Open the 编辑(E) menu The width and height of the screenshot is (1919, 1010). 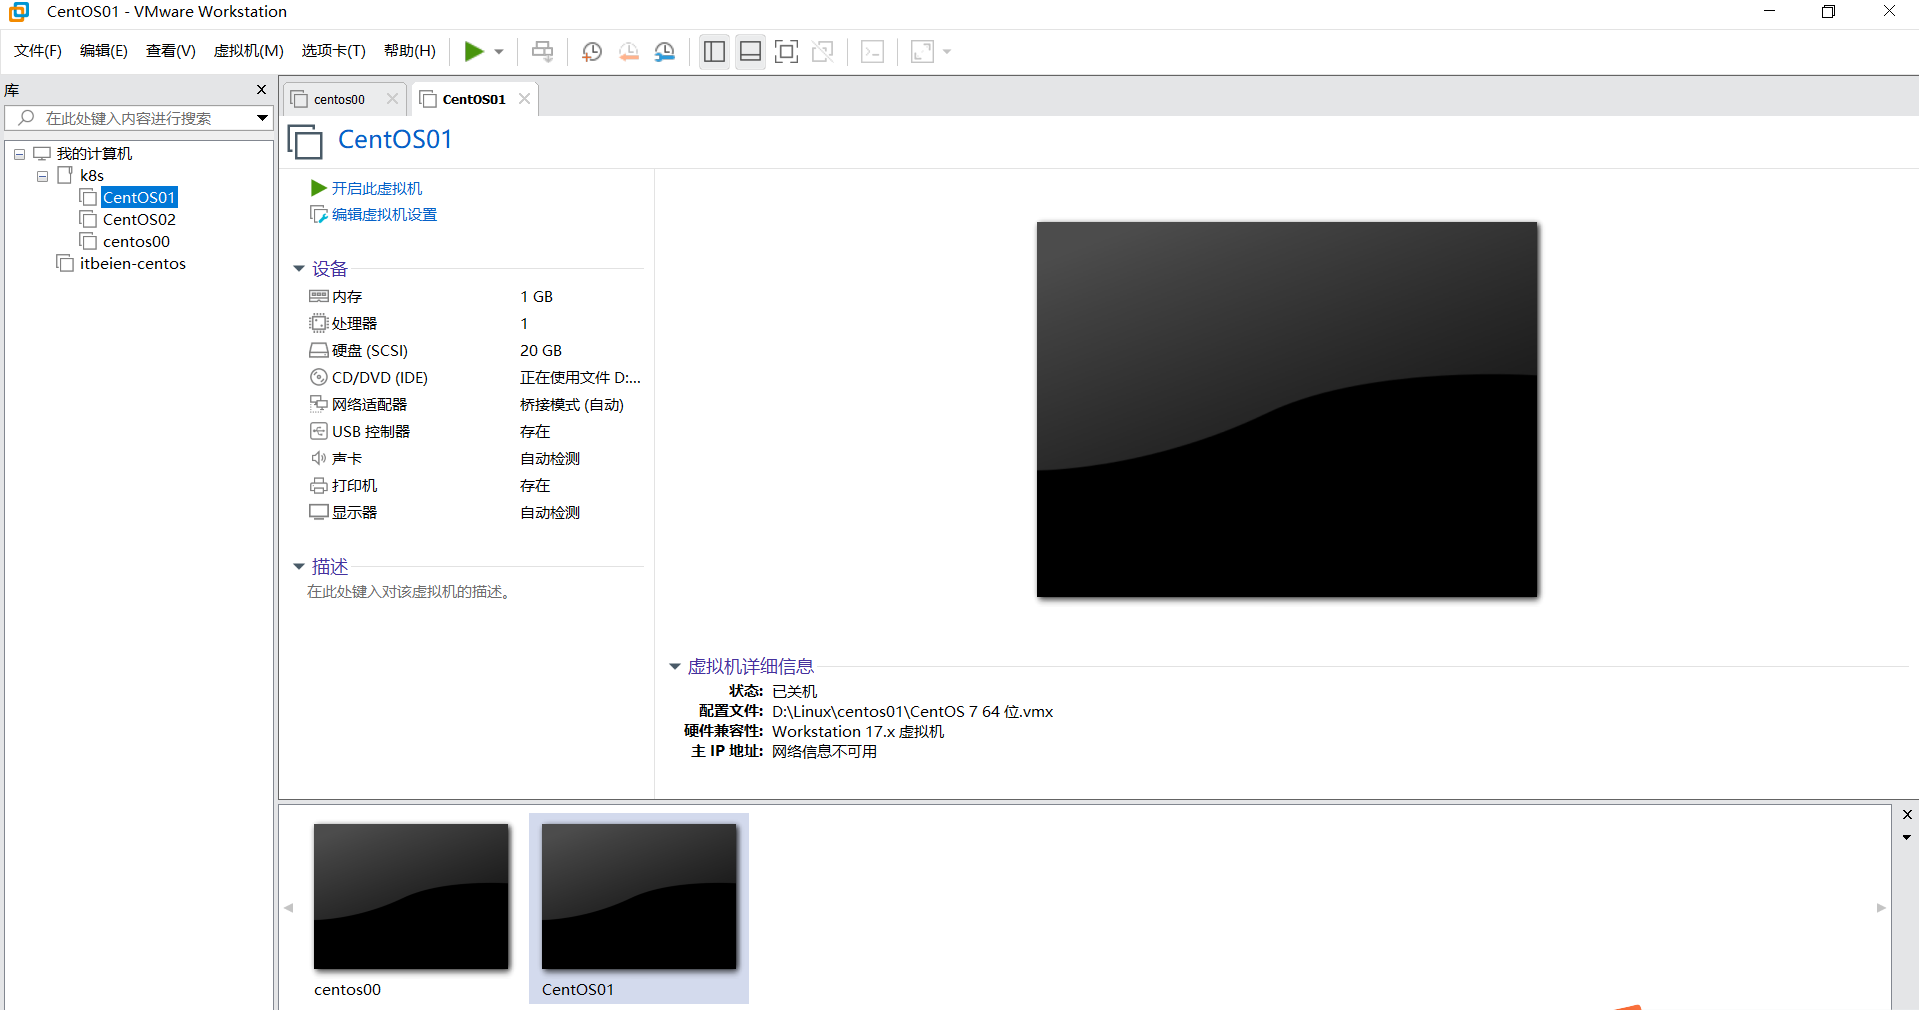pos(104,51)
